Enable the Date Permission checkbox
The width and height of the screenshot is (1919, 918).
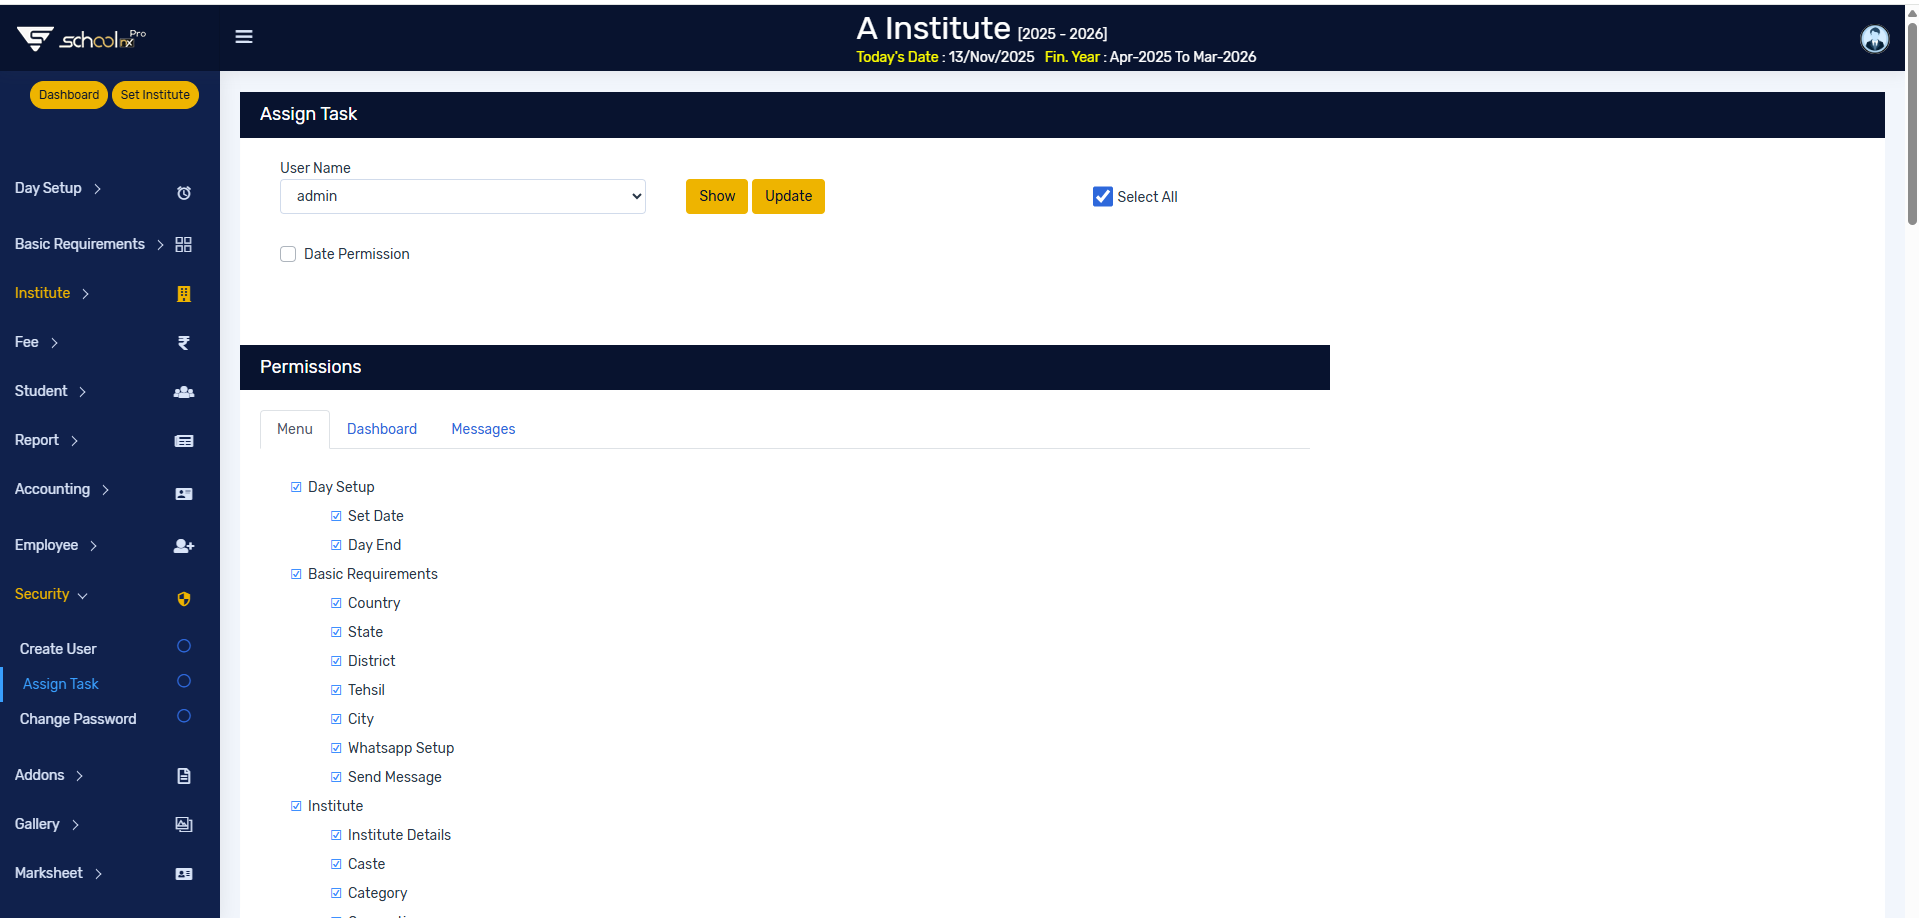tap(288, 254)
